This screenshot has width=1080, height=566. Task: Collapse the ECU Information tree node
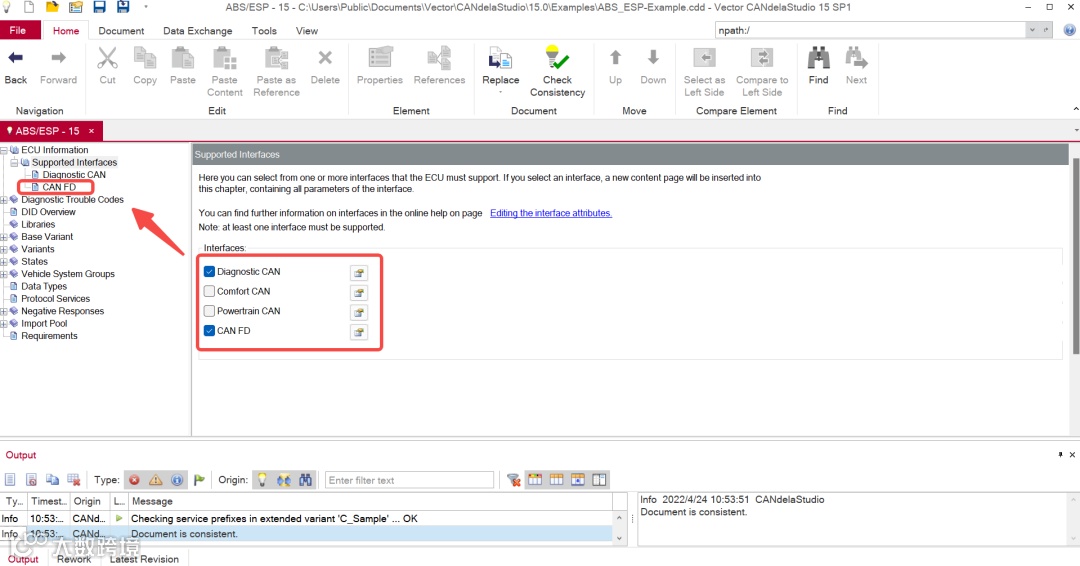[x=4, y=150]
